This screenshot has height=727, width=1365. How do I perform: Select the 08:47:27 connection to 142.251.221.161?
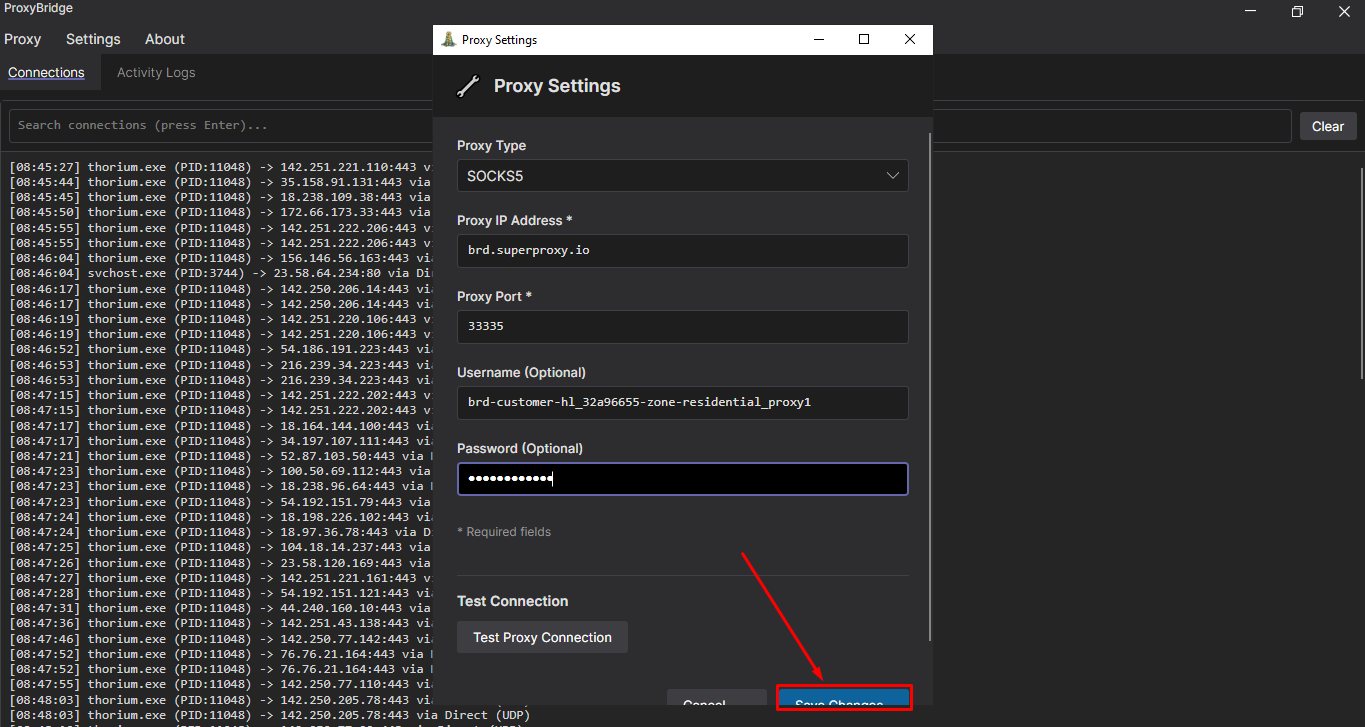pos(220,578)
